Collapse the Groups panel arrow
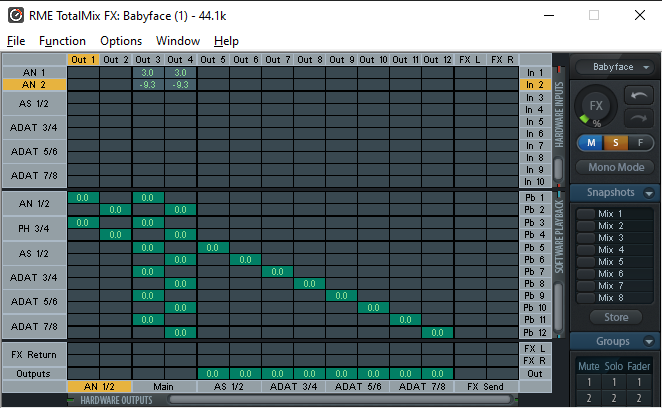Image resolution: width=662 pixels, height=408 pixels. point(649,341)
